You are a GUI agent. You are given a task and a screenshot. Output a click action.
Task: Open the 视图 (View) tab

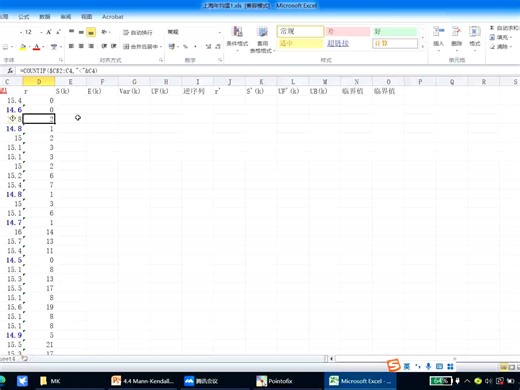tap(87, 17)
